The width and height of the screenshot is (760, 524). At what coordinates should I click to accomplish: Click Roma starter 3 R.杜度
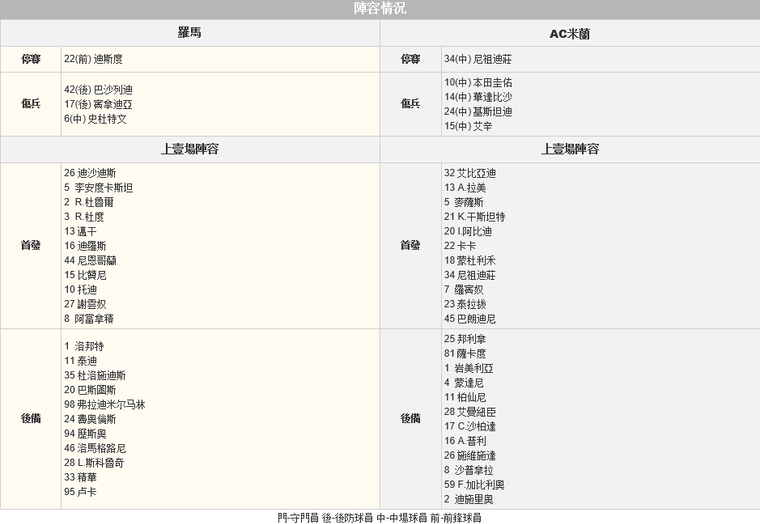point(84,217)
